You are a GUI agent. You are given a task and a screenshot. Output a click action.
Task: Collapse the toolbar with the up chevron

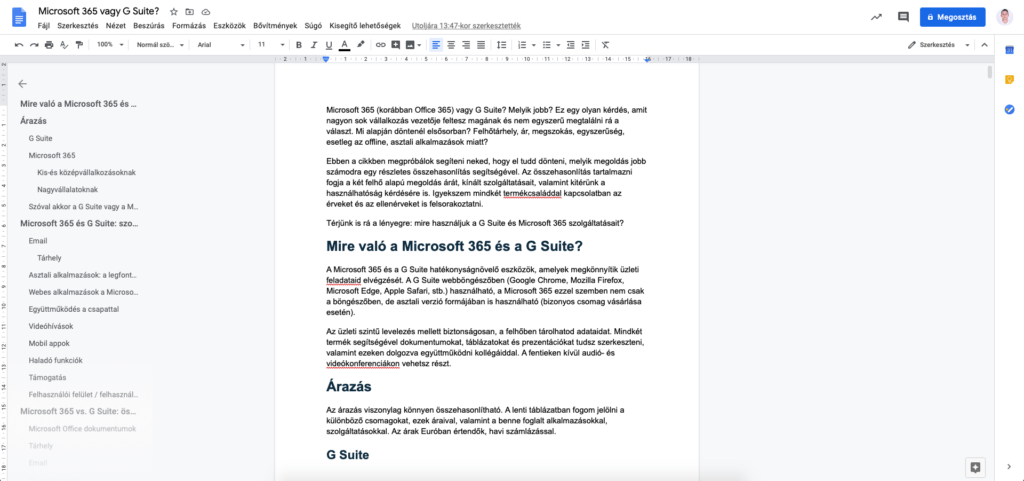click(984, 45)
